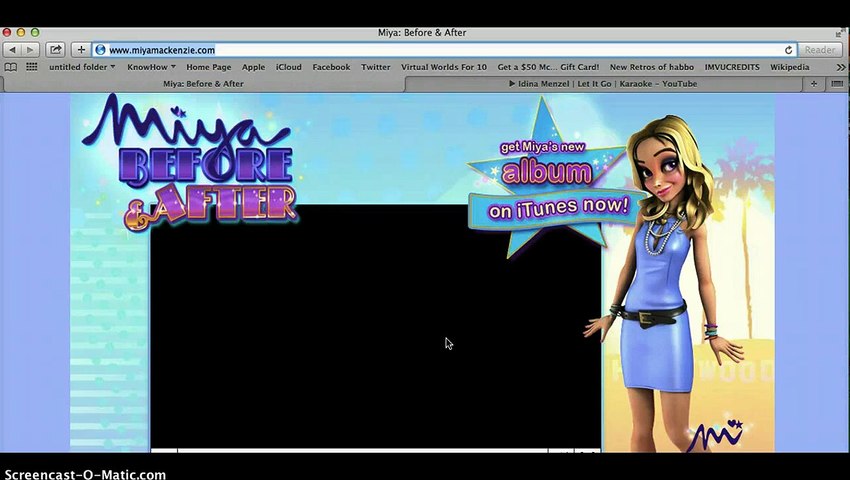Click the Miya Before & After logo
This screenshot has width=850, height=480.
[x=189, y=163]
